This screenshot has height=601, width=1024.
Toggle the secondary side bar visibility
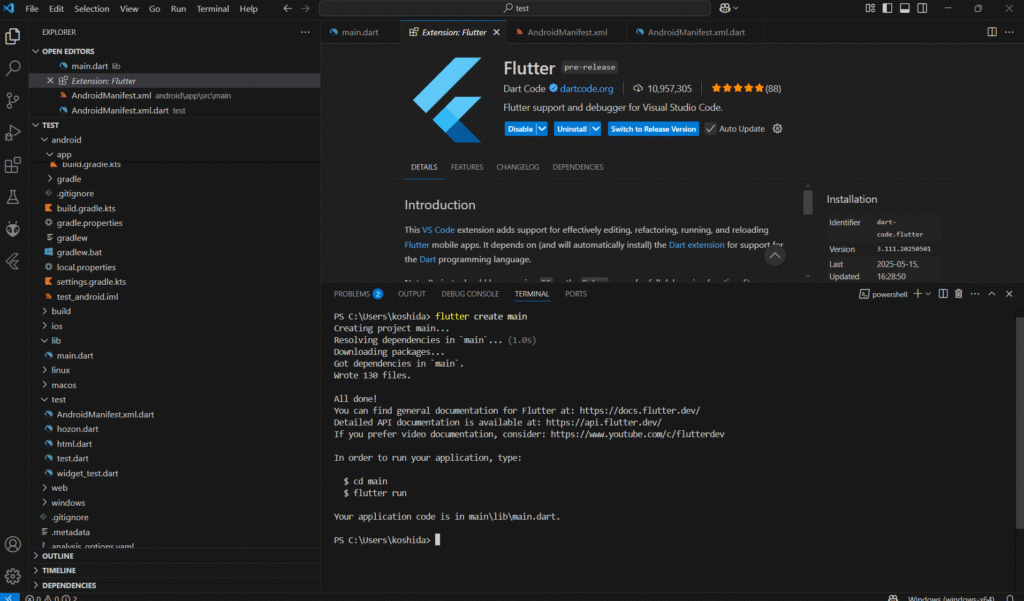[922, 8]
